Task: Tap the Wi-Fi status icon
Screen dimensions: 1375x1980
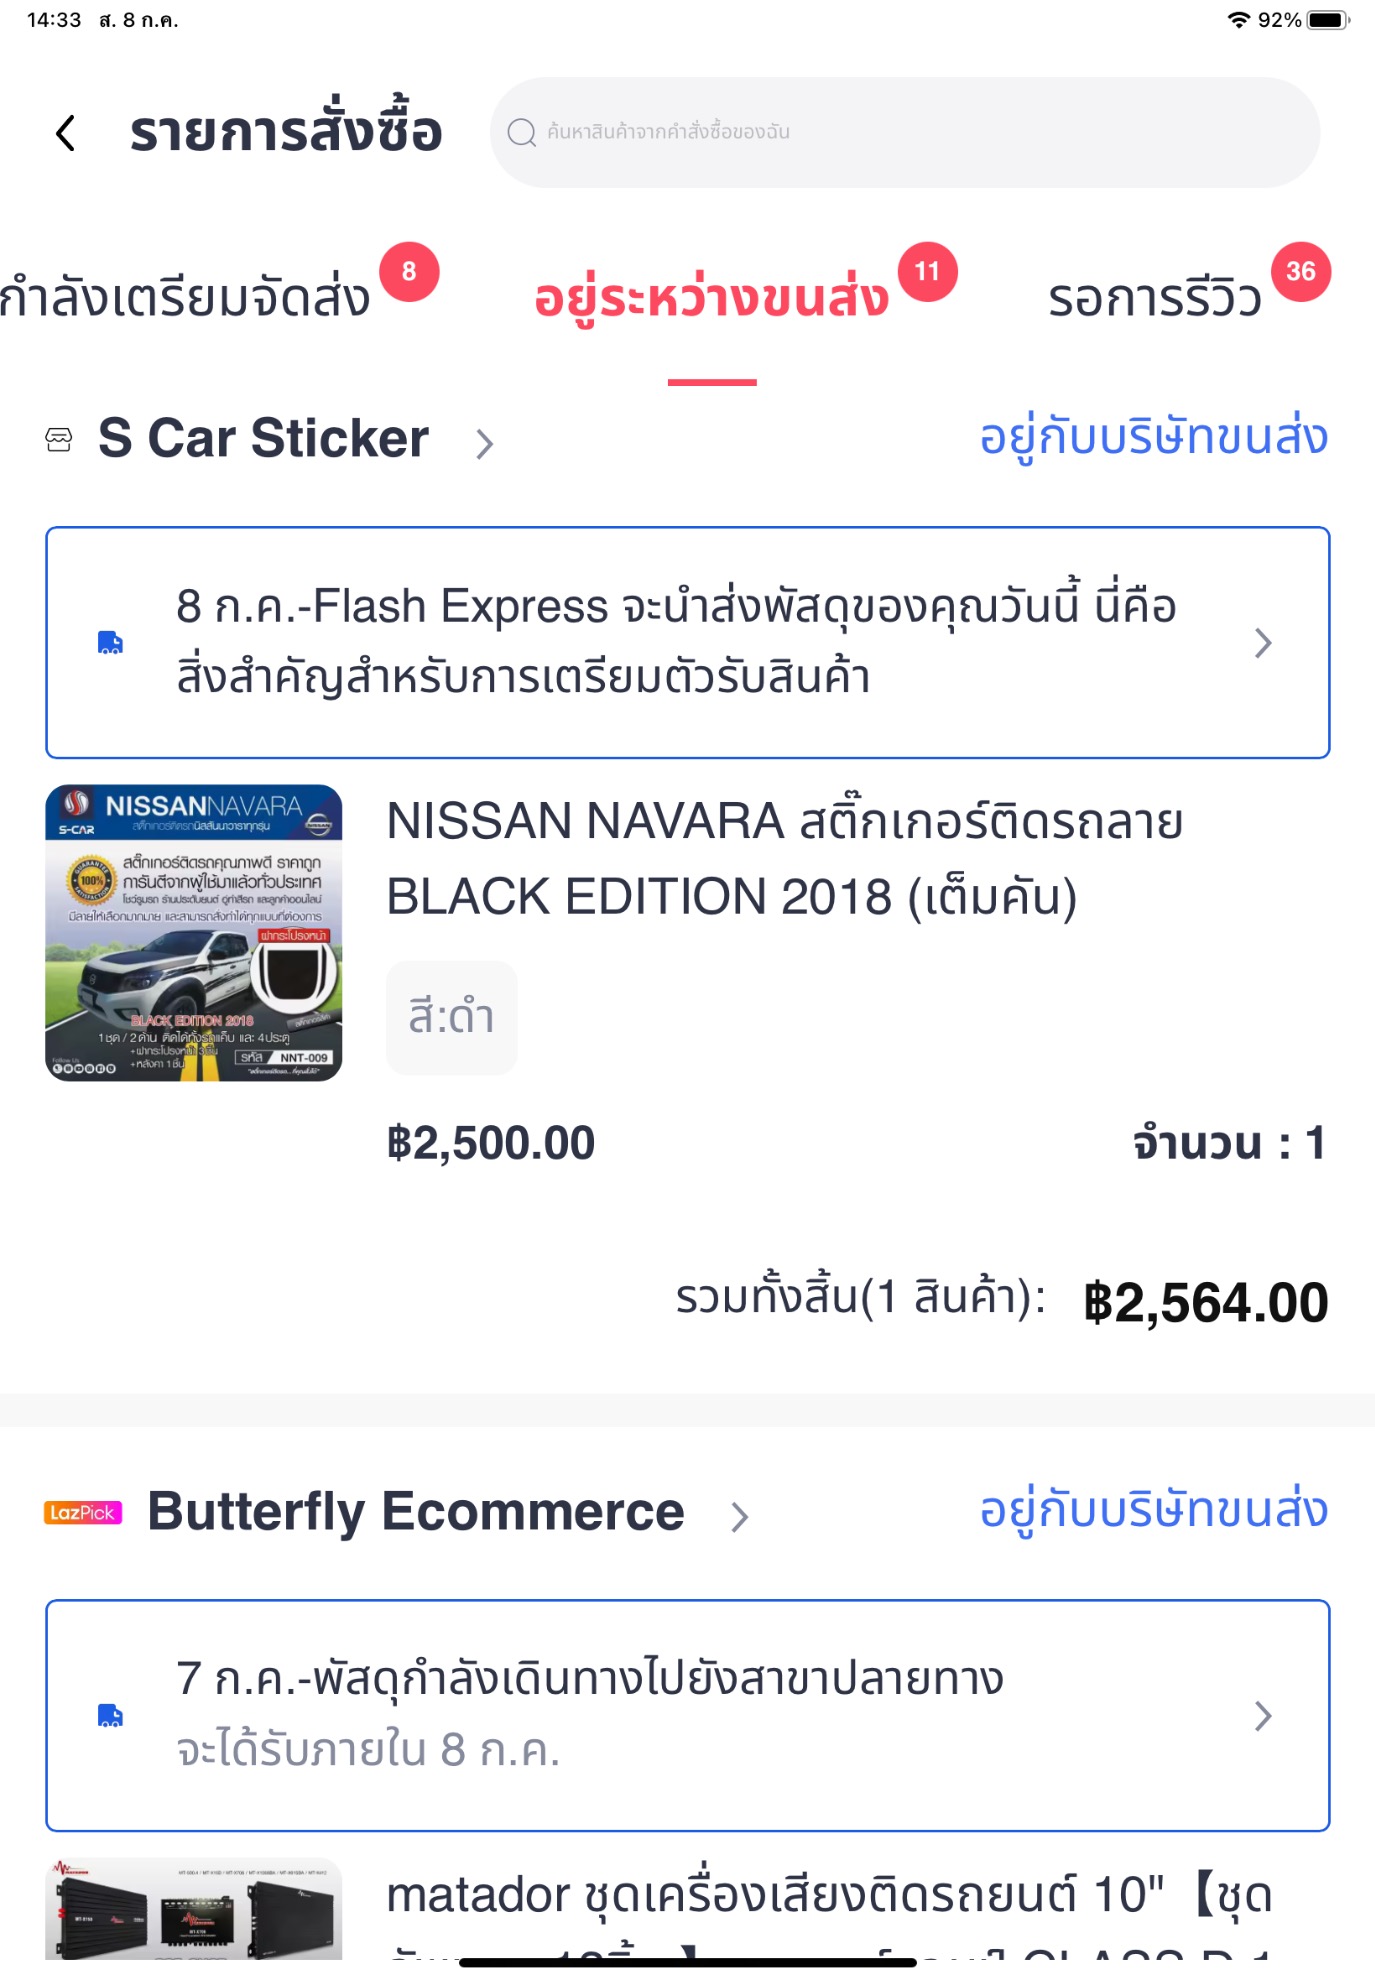Action: 1239,20
